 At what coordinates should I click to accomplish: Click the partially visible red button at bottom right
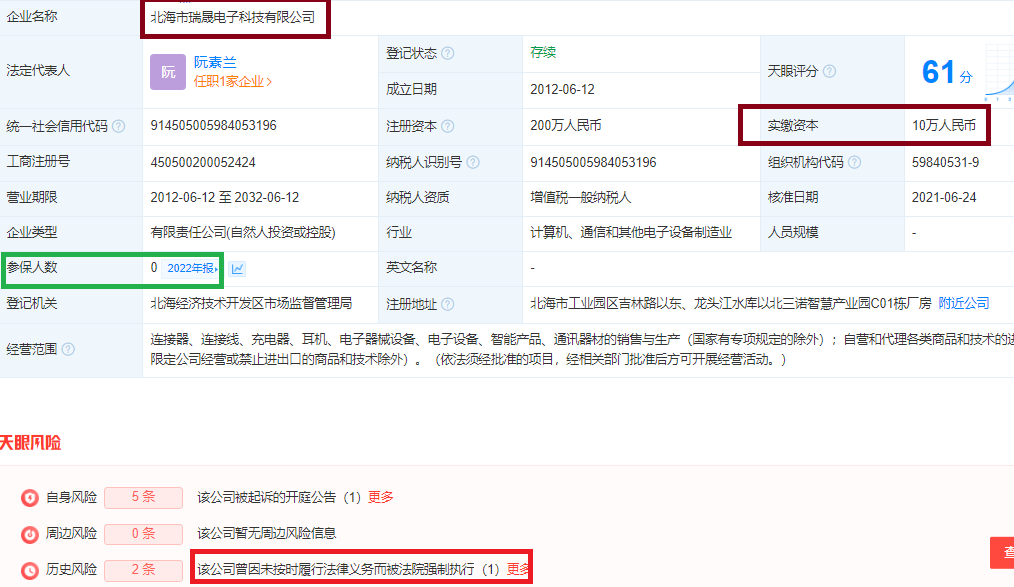pyautogui.click(x=1002, y=553)
